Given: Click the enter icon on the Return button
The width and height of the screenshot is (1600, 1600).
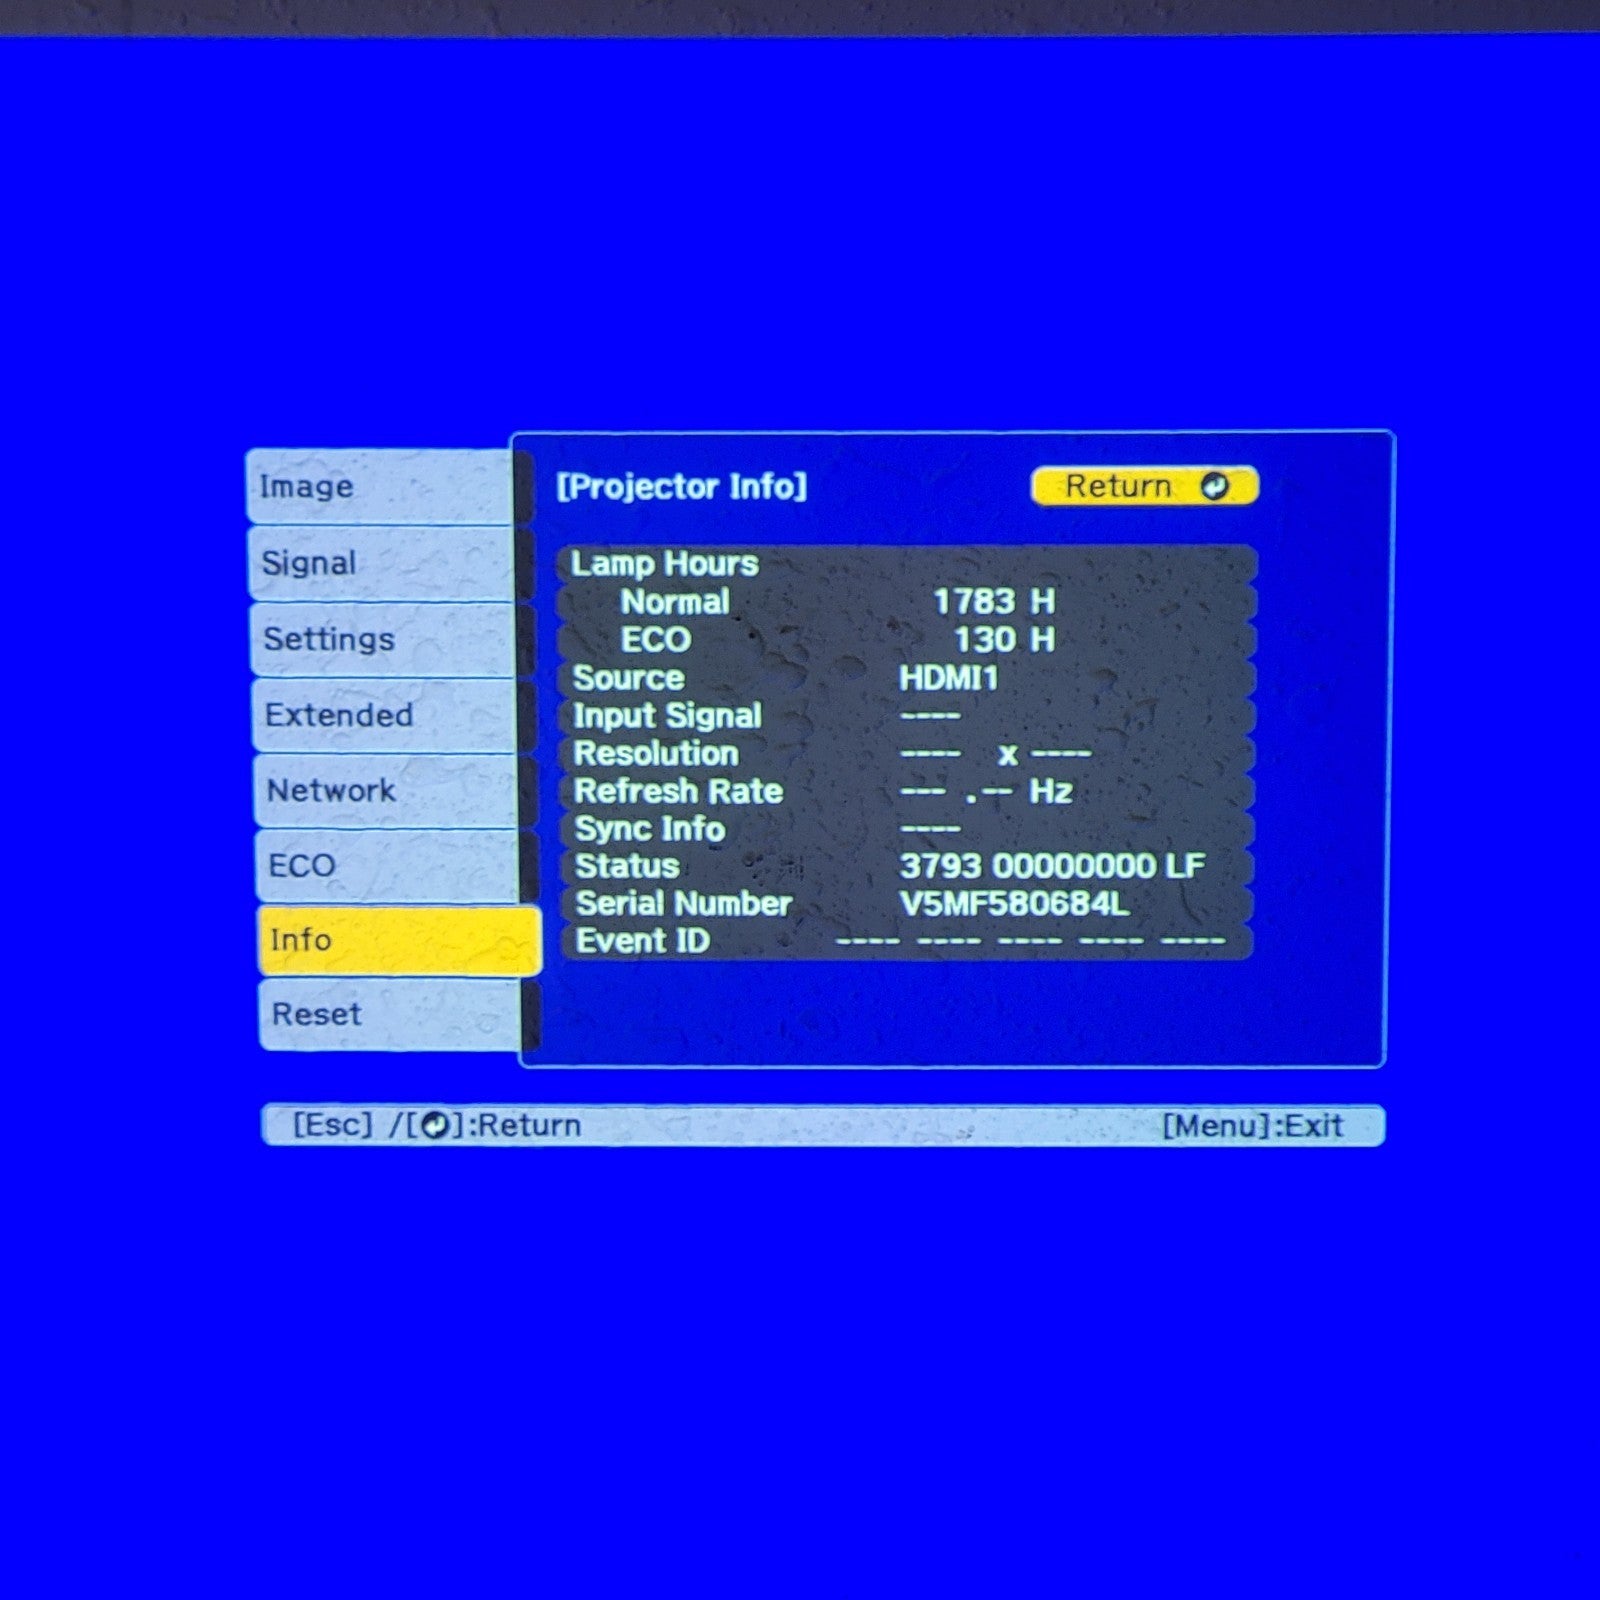Looking at the screenshot, I should tap(1214, 487).
